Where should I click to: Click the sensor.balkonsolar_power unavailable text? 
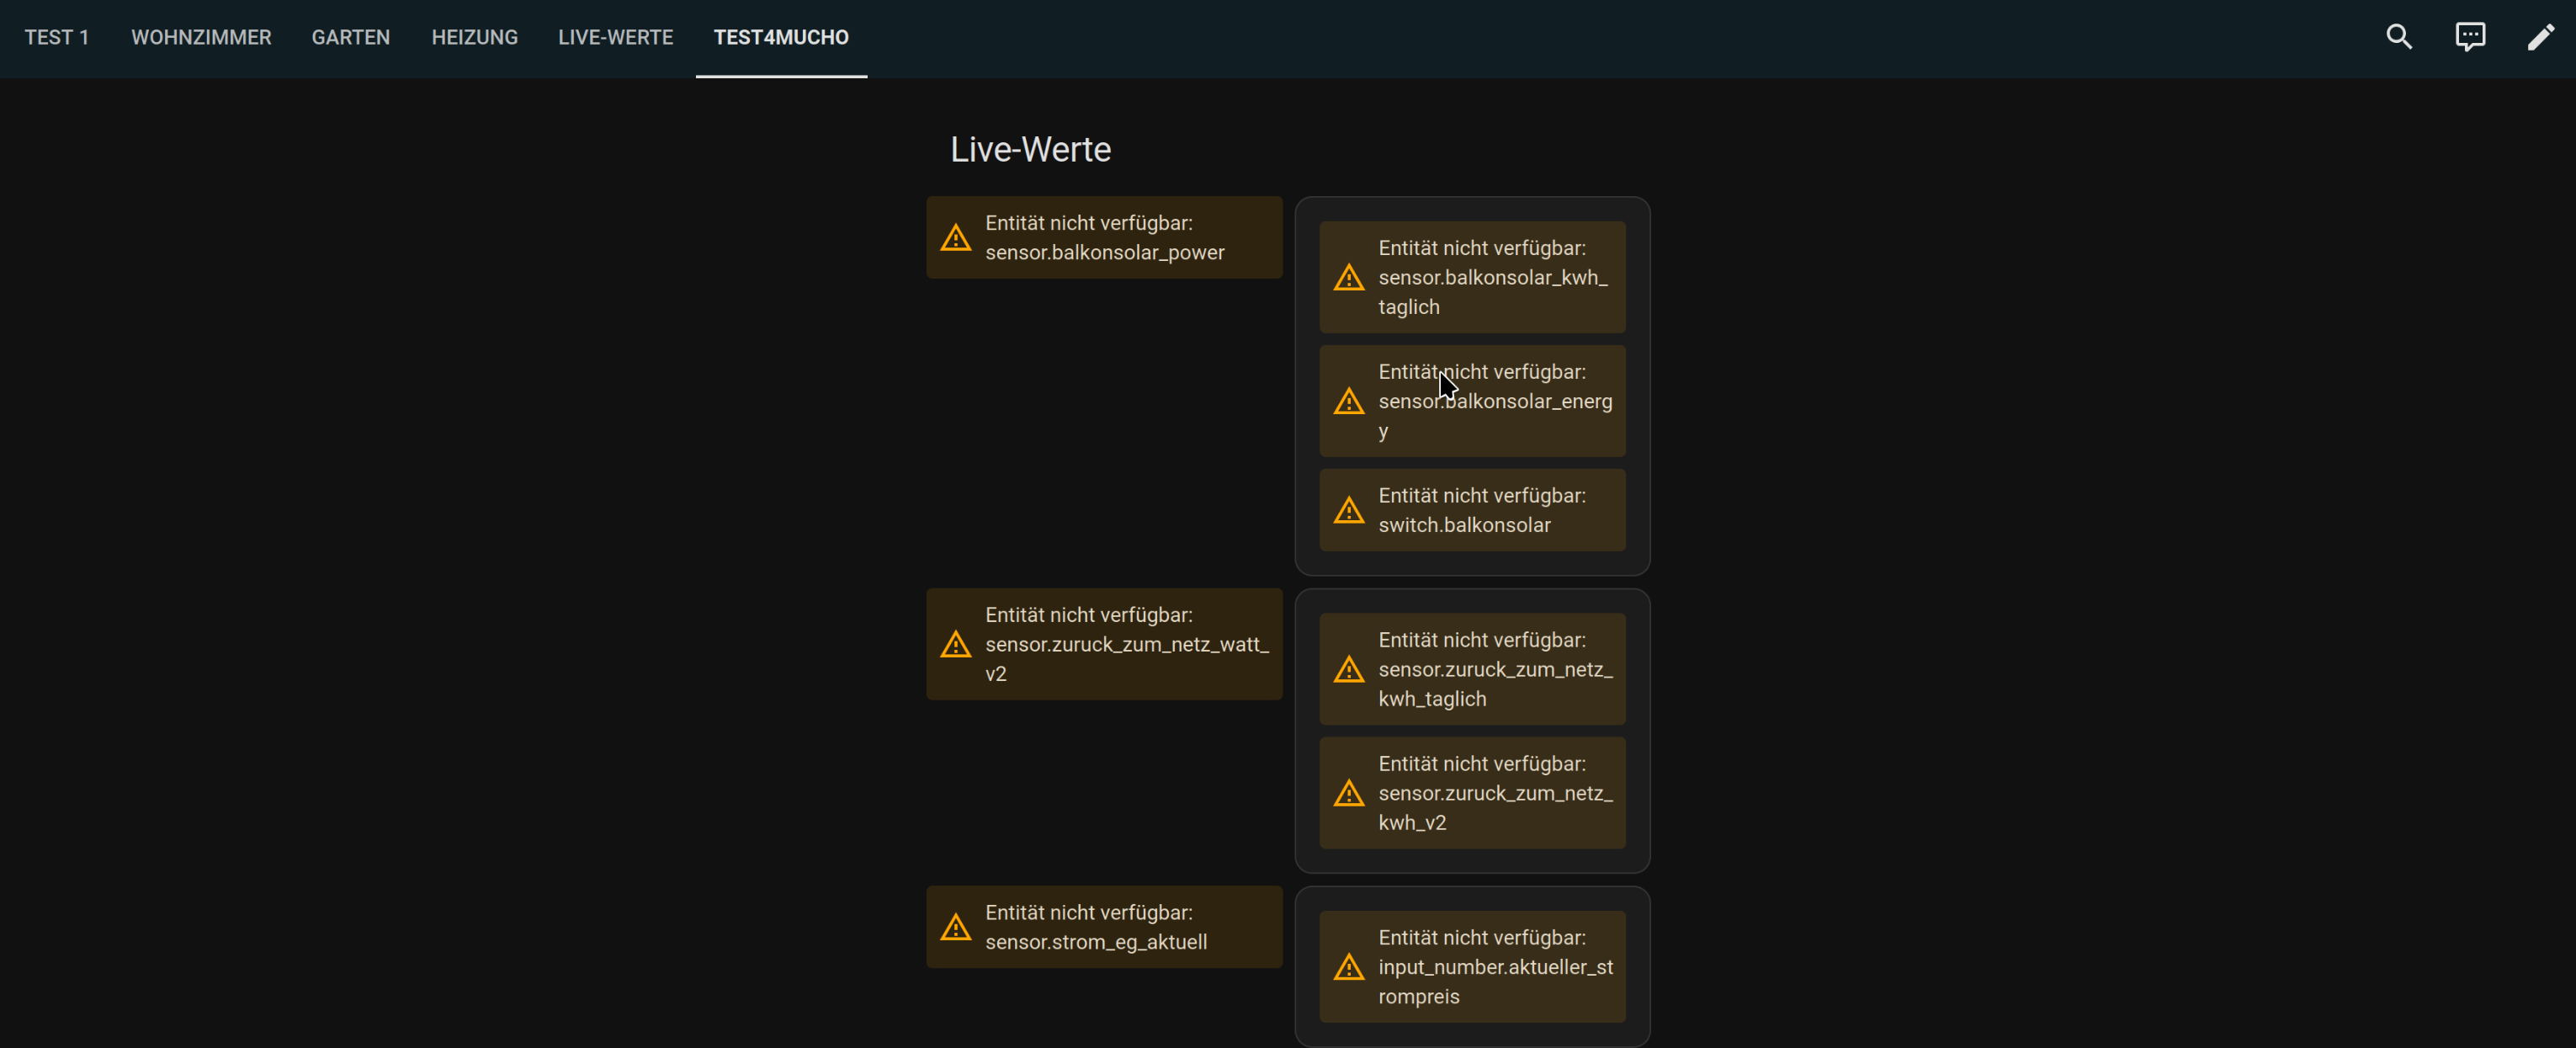(1104, 238)
